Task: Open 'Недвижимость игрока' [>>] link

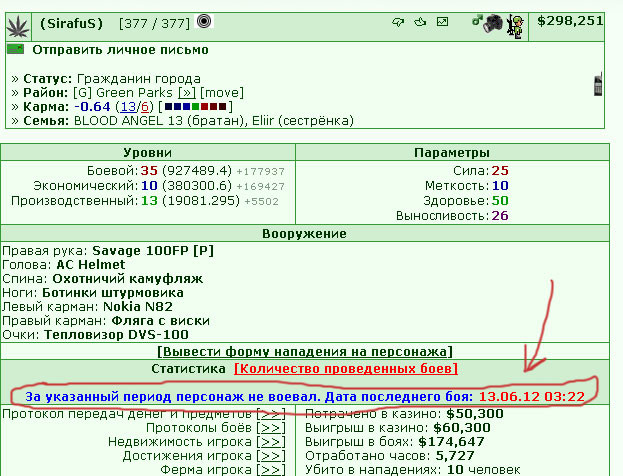Action: [271, 442]
